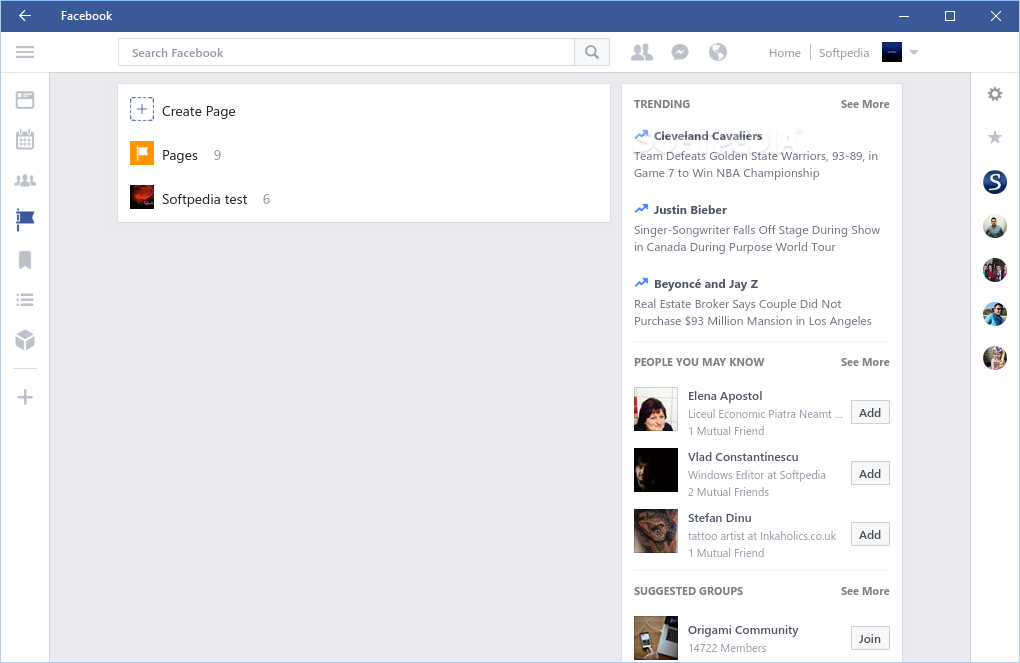The height and width of the screenshot is (663, 1020).
Task: Open chat contact with S logo avatar
Action: coord(995,182)
